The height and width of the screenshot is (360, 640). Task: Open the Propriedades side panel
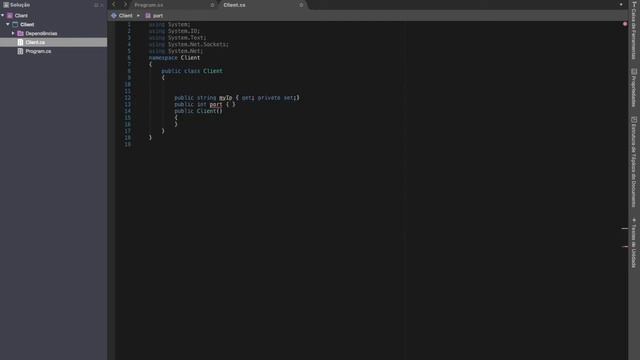(634, 88)
